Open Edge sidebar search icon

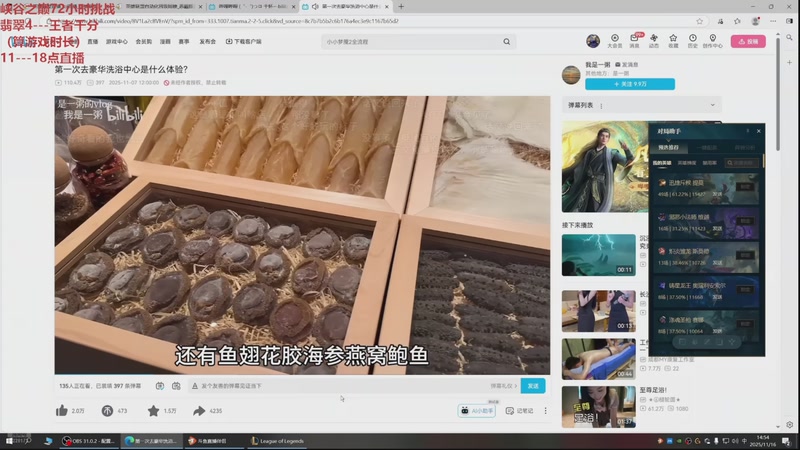(789, 37)
